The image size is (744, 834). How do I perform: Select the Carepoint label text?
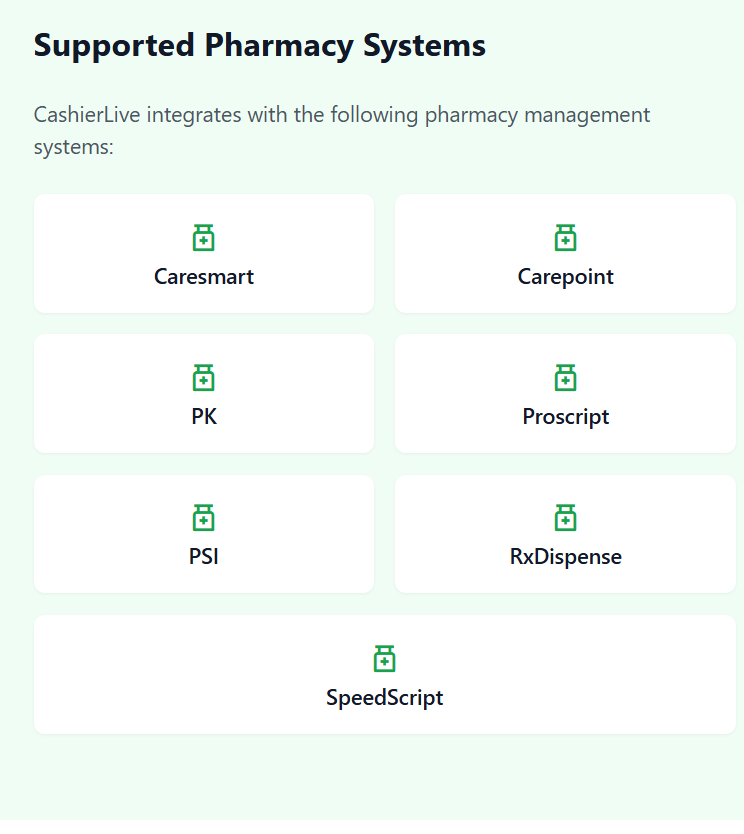(x=565, y=277)
